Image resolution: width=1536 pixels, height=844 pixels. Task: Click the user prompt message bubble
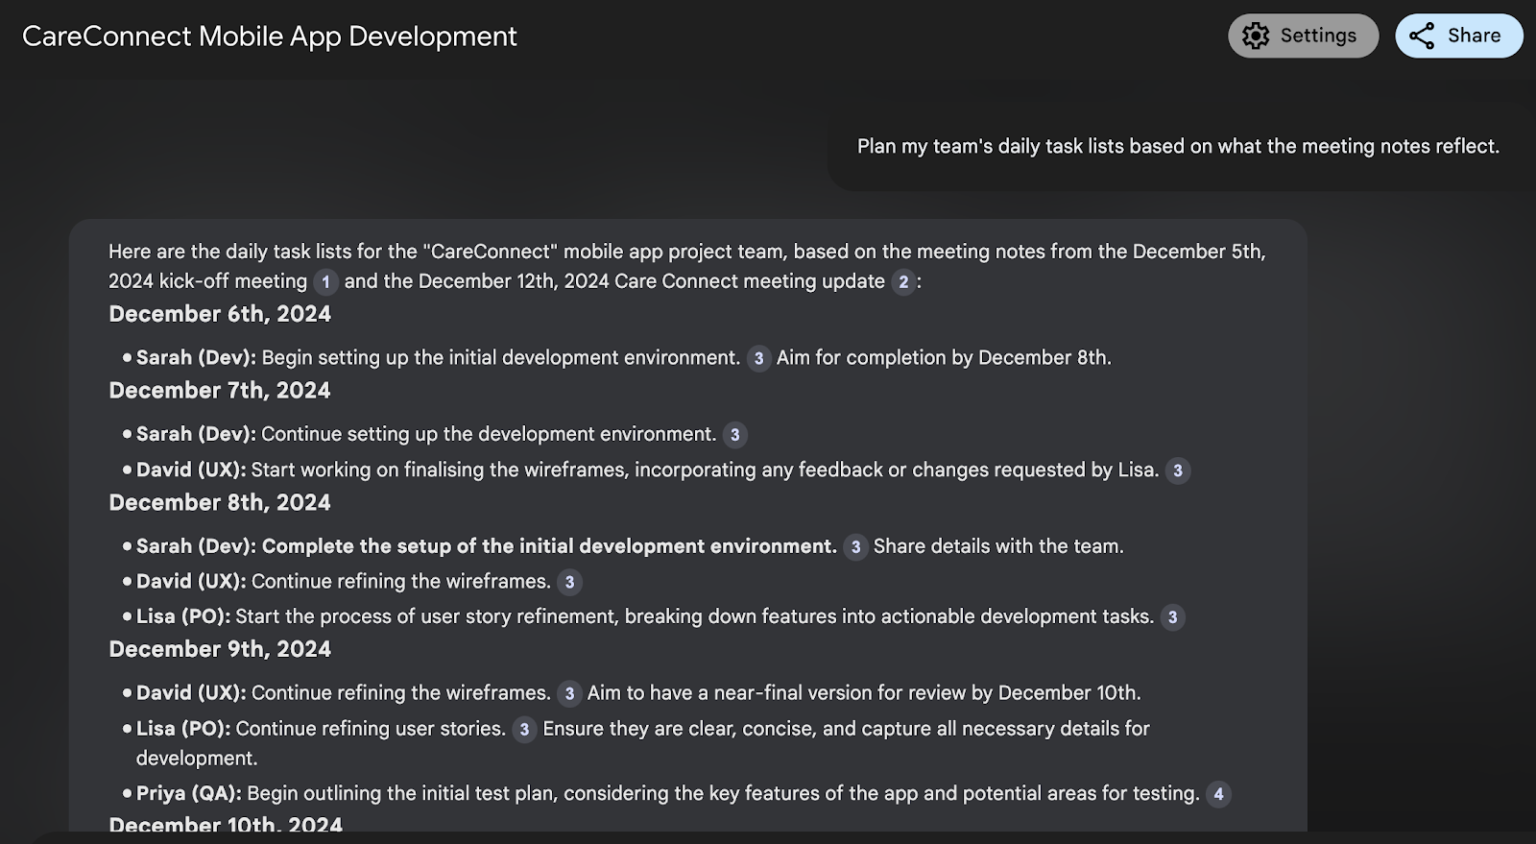(1178, 146)
